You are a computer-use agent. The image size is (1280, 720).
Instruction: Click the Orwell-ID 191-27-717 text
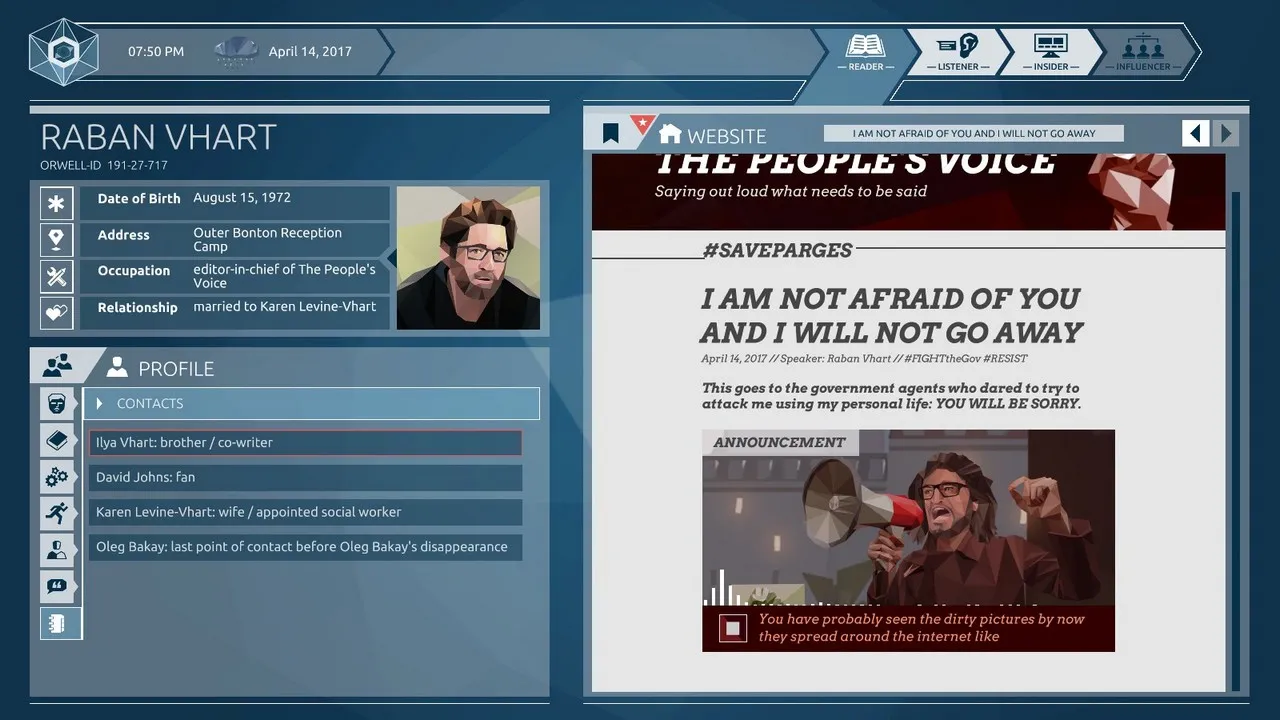(x=104, y=165)
